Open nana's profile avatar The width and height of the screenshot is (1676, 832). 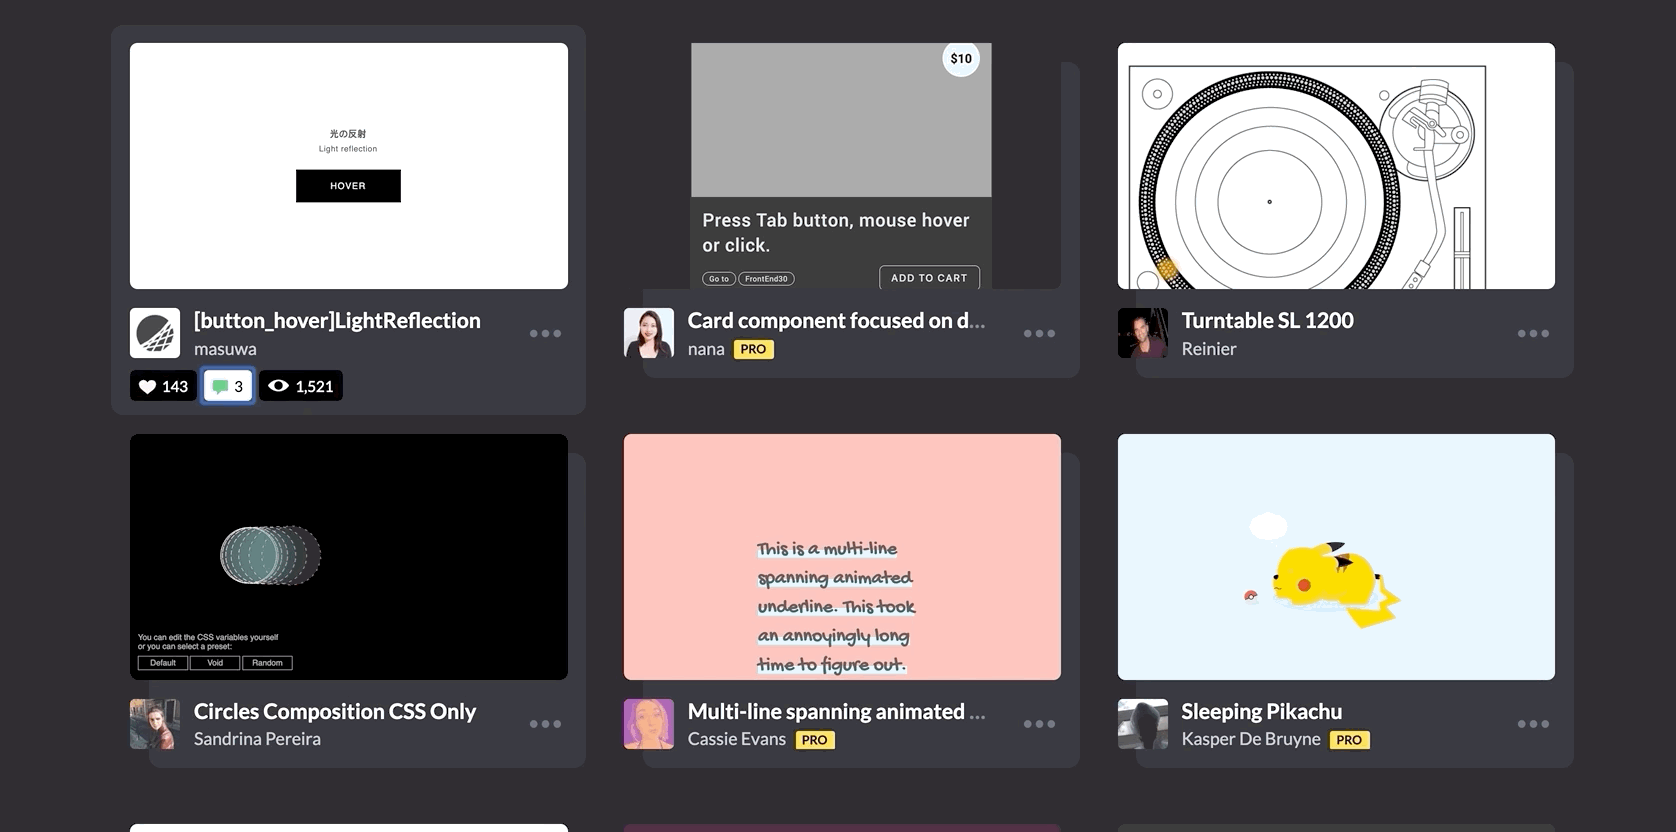(649, 333)
